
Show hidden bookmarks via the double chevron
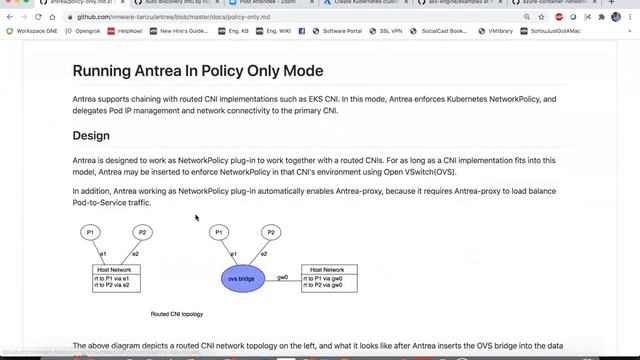pos(629,31)
